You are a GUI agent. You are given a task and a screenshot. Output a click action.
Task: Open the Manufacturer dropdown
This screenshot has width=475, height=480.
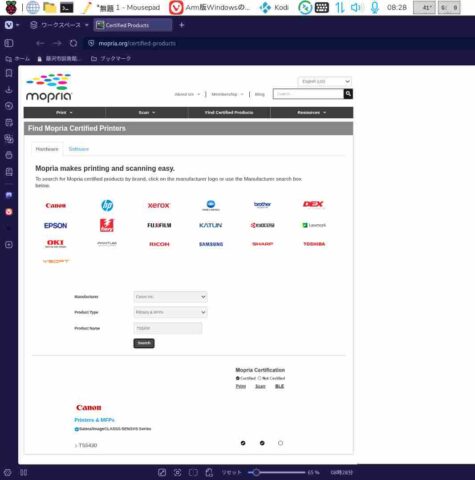170,297
